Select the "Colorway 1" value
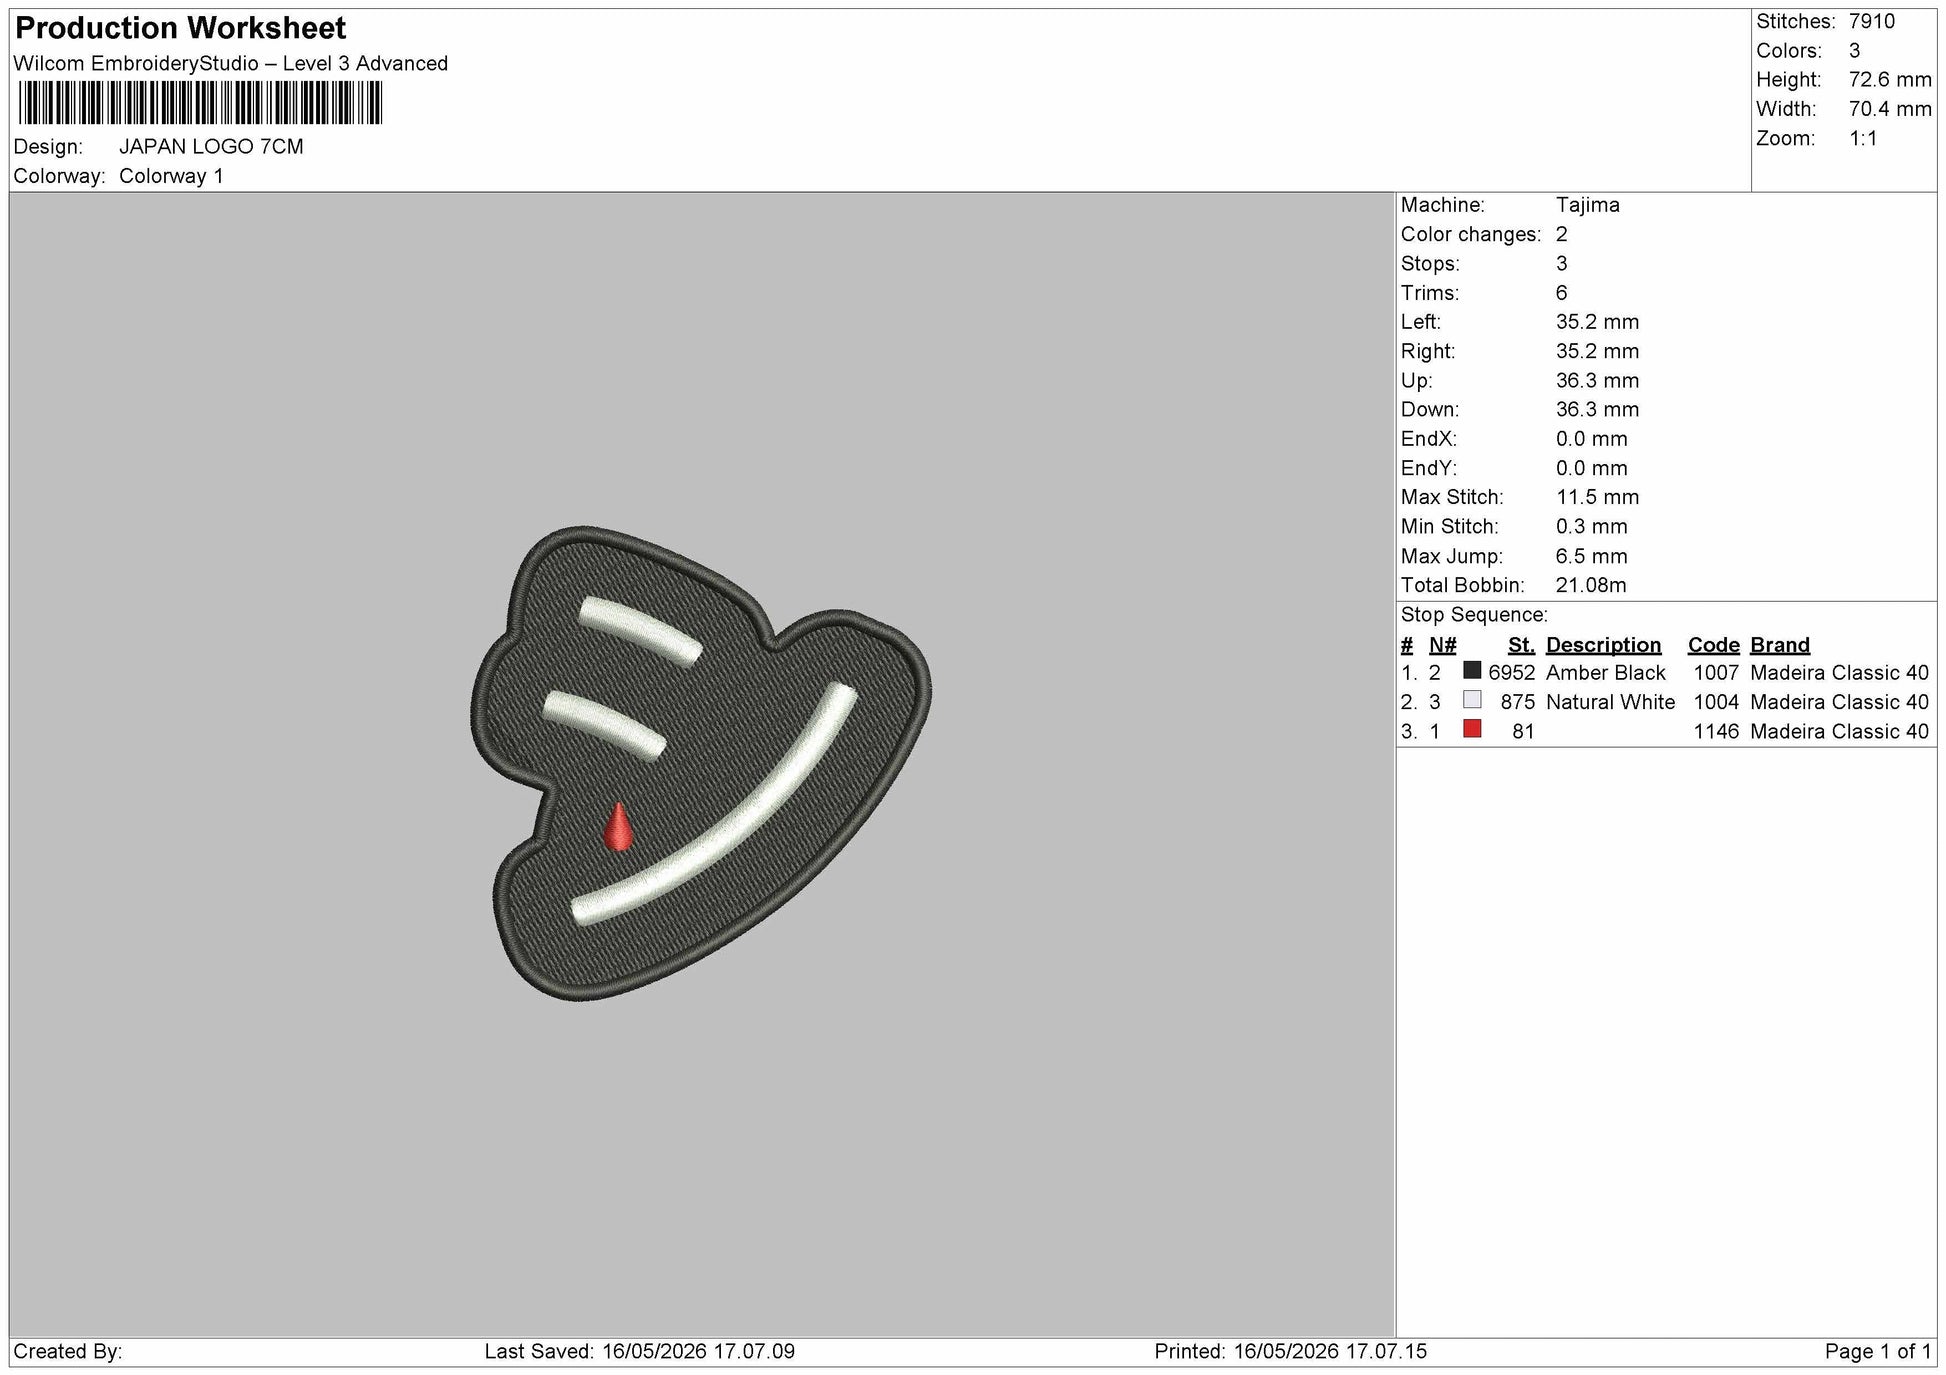Image resolution: width=1946 pixels, height=1375 pixels. coord(171,177)
